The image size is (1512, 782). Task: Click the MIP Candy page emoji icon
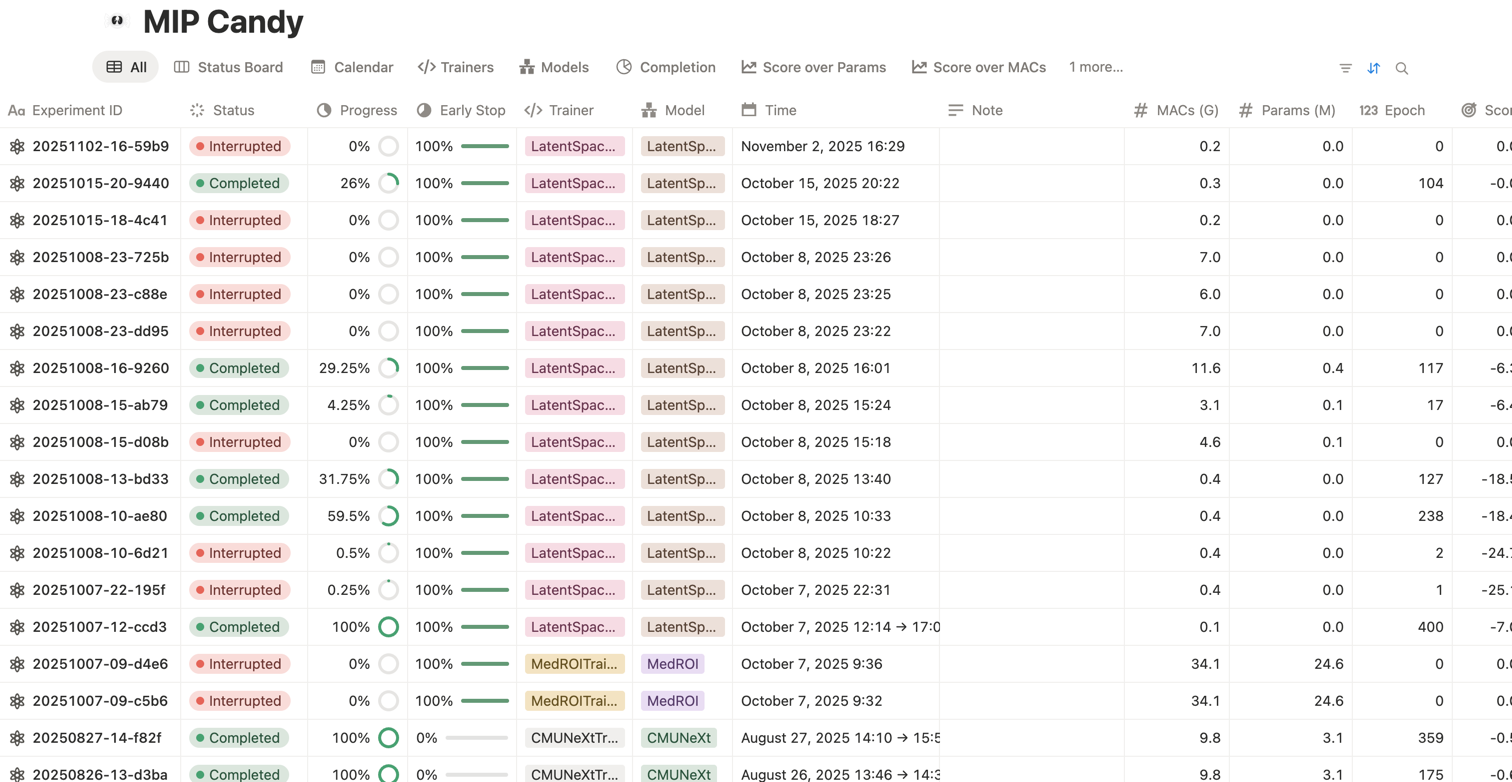click(117, 20)
